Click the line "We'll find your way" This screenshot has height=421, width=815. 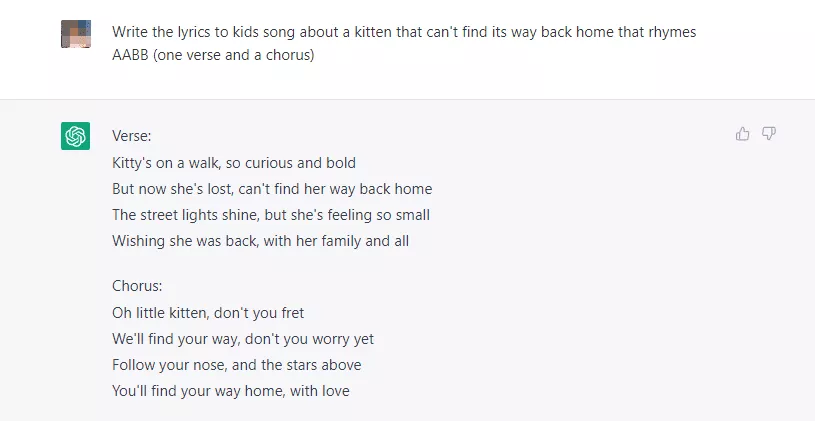[243, 338]
